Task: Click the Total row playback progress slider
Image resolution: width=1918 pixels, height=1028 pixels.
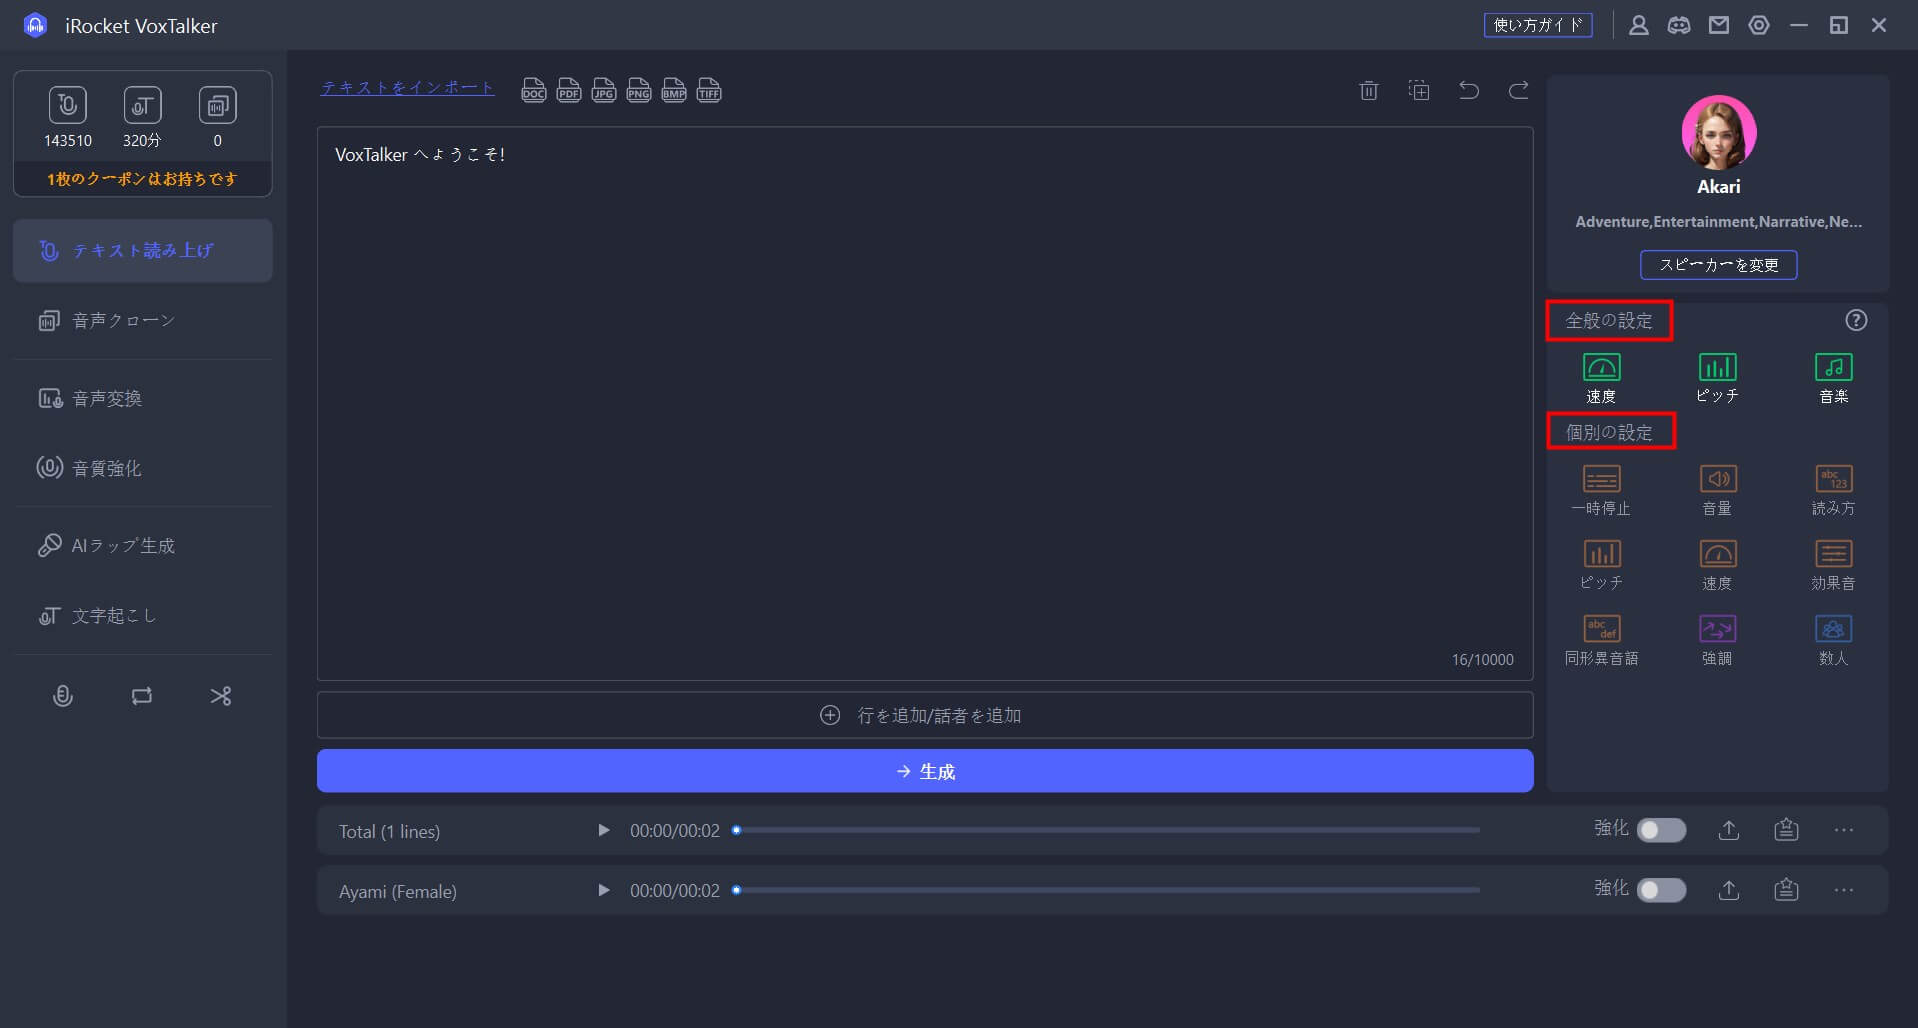Action: [x=1108, y=830]
